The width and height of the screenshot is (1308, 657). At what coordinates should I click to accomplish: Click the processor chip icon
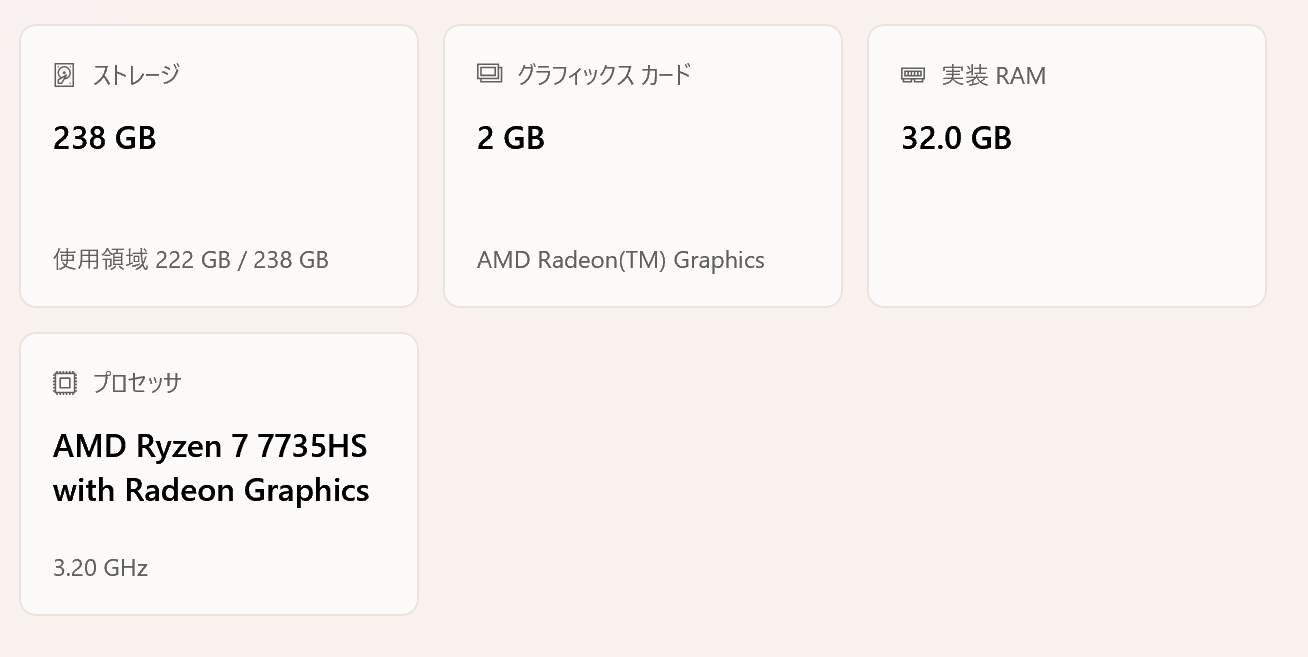(64, 383)
